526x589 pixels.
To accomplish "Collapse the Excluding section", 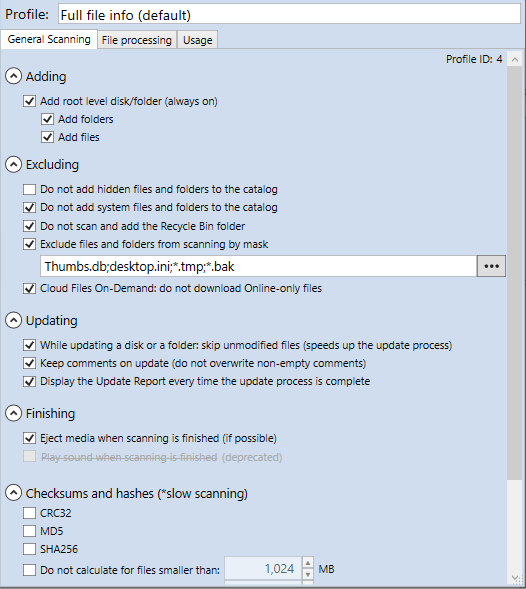I will pos(14,165).
